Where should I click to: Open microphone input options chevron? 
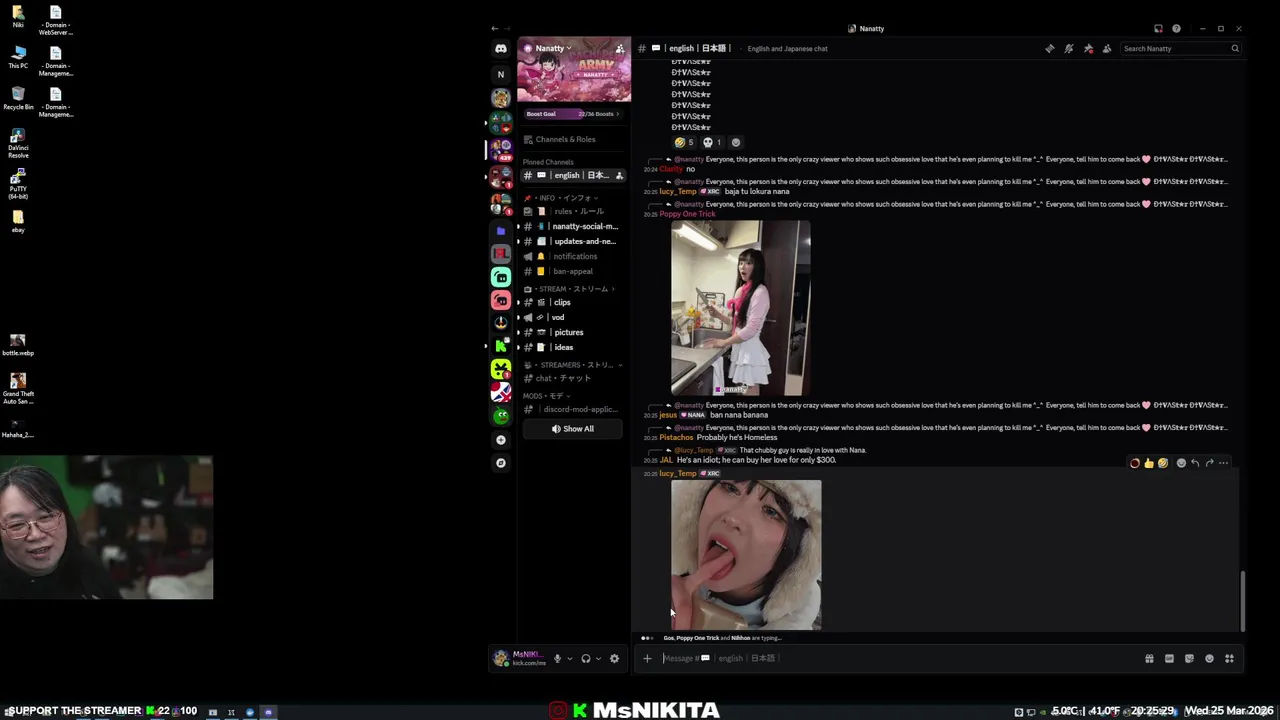pyautogui.click(x=570, y=658)
